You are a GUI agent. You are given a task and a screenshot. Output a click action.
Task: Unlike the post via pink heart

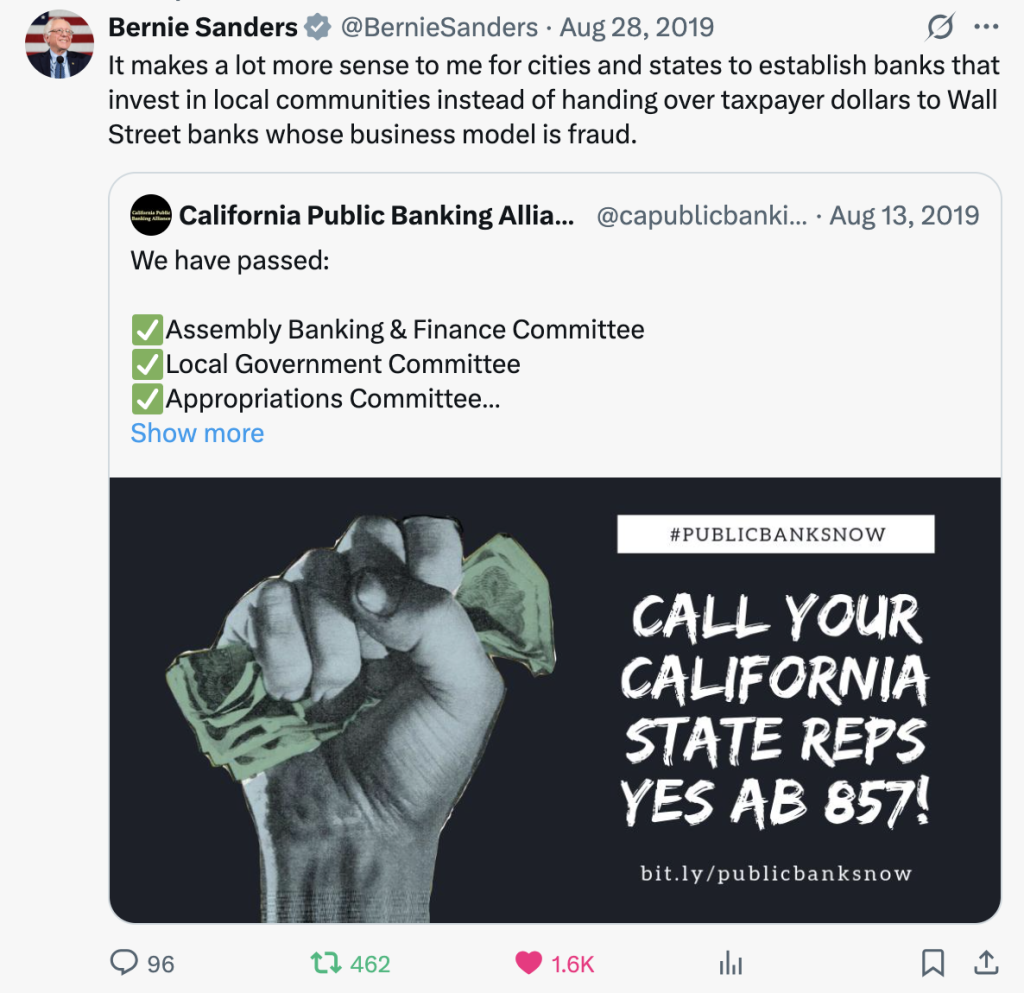[528, 963]
